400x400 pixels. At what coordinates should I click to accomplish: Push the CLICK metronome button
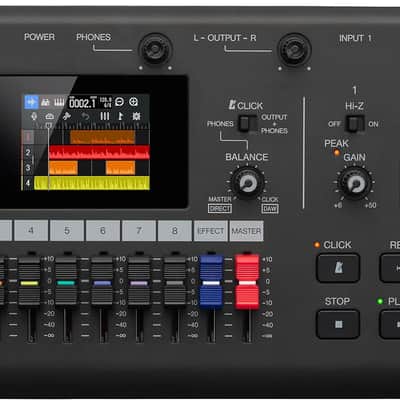click(338, 268)
